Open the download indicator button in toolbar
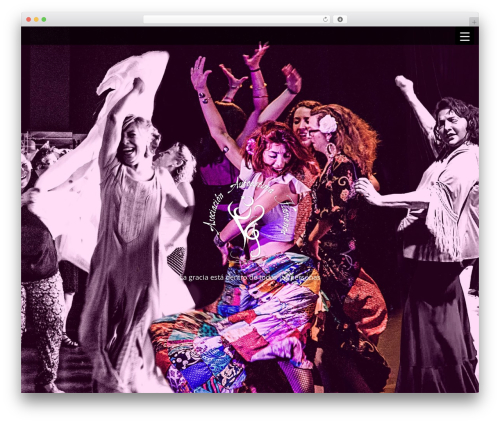Image resolution: width=500 pixels, height=423 pixels. (x=340, y=20)
